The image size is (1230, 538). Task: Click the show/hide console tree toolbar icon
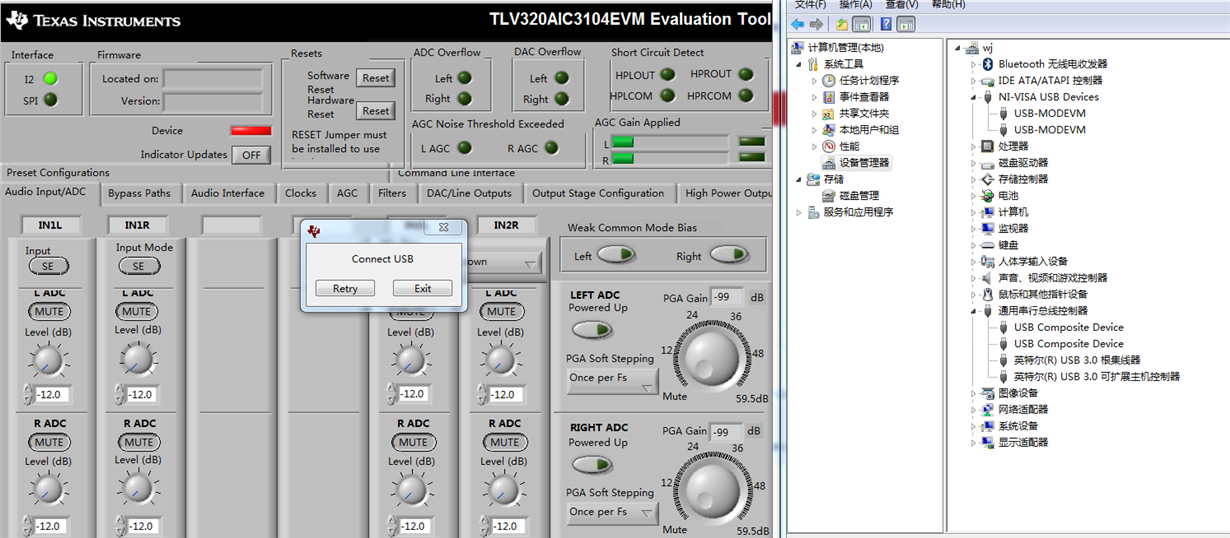(861, 24)
